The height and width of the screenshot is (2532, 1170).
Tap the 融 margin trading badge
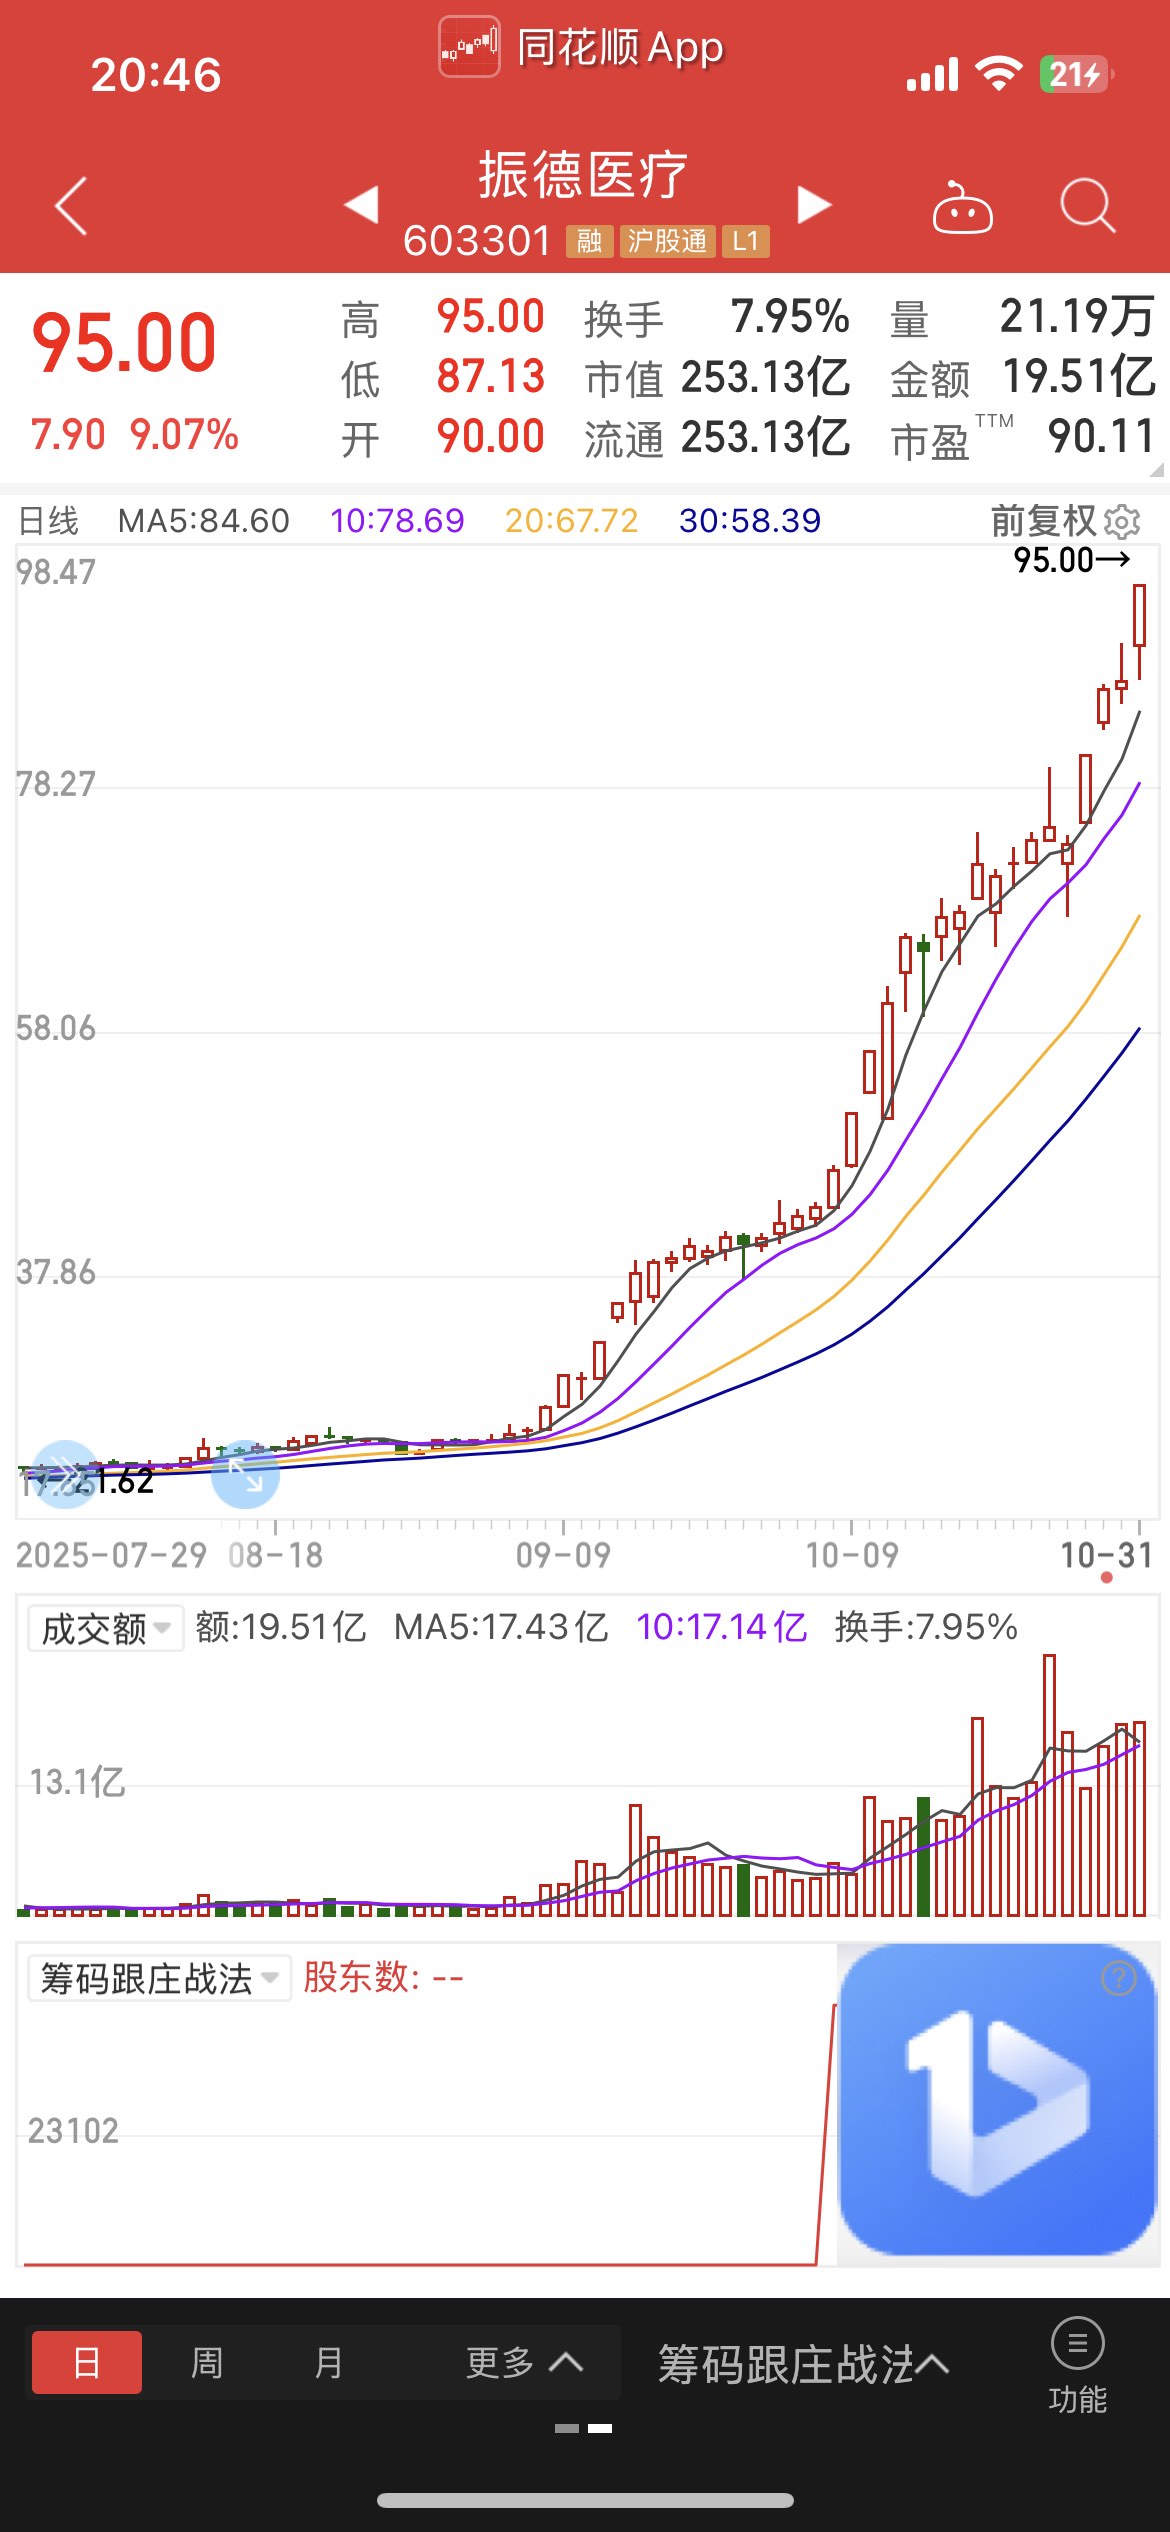tap(589, 241)
